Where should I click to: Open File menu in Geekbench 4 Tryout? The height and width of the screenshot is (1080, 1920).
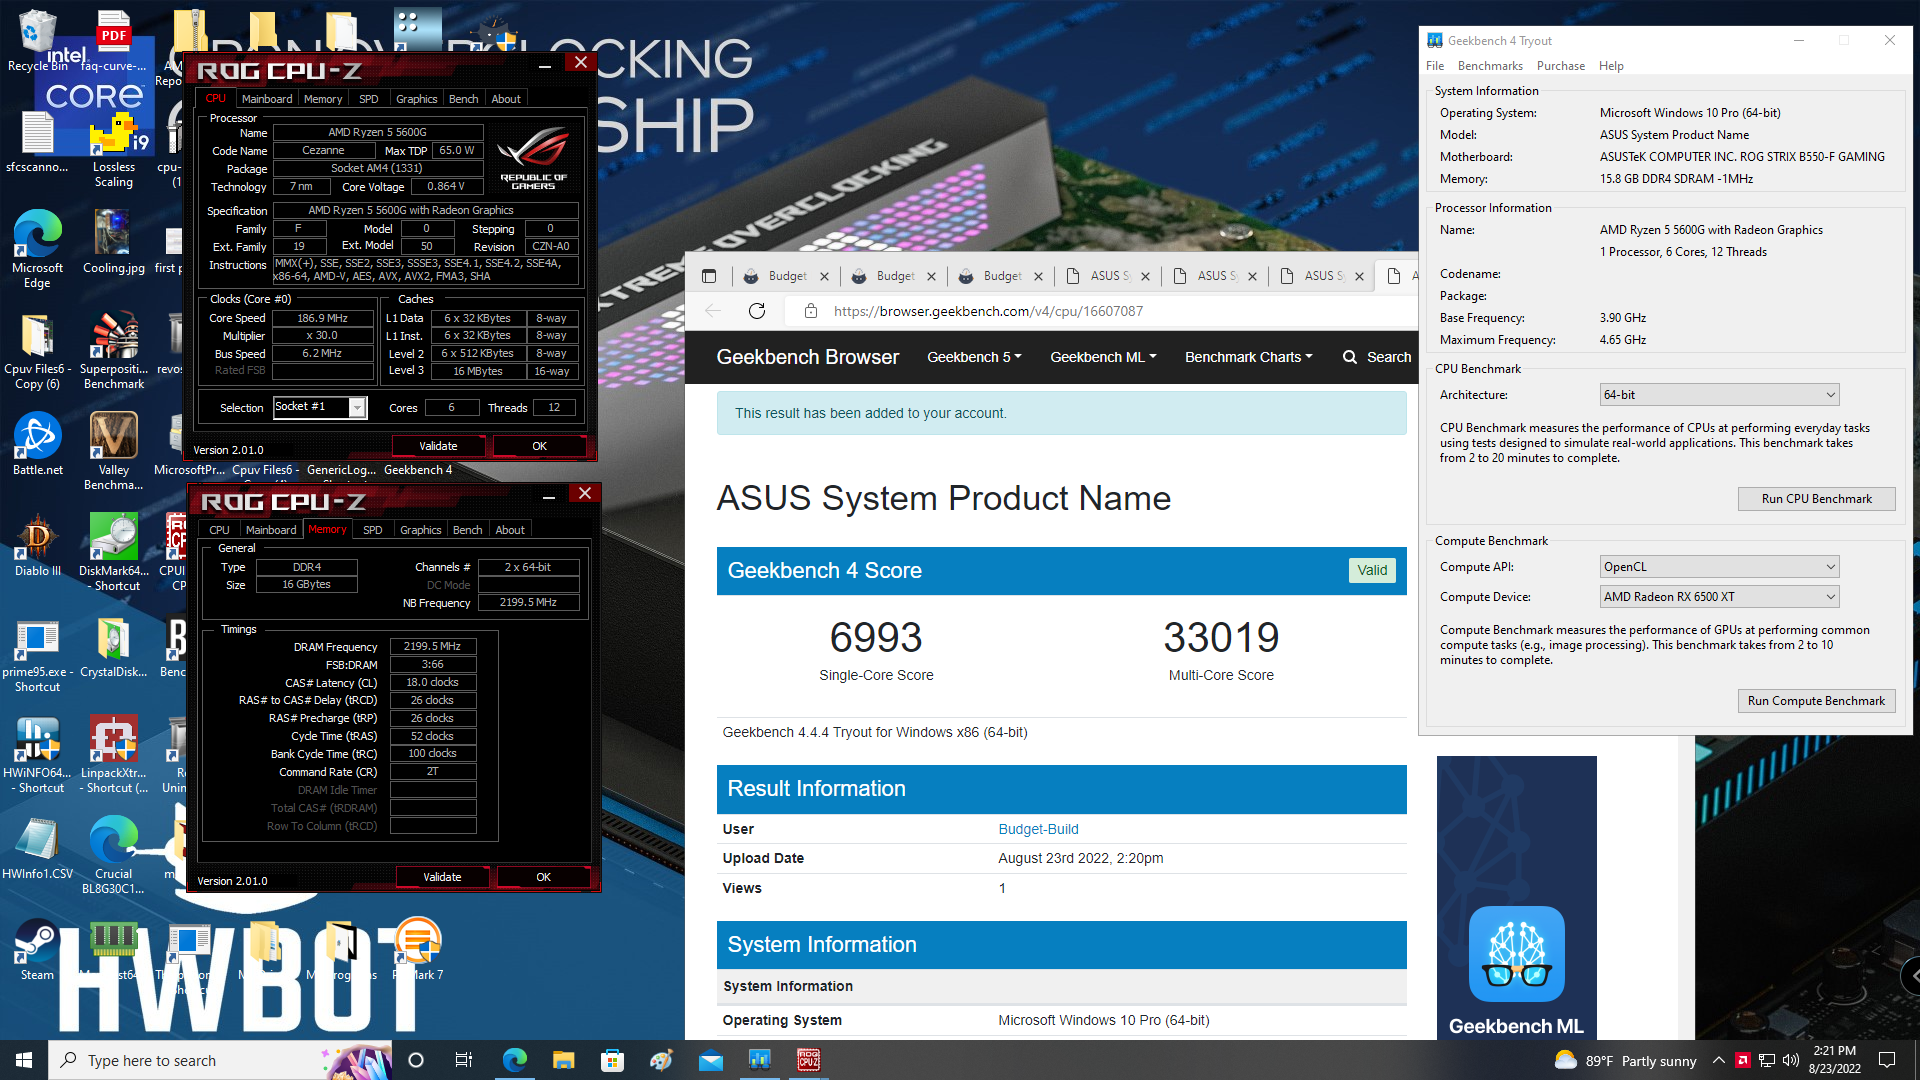[x=1435, y=66]
